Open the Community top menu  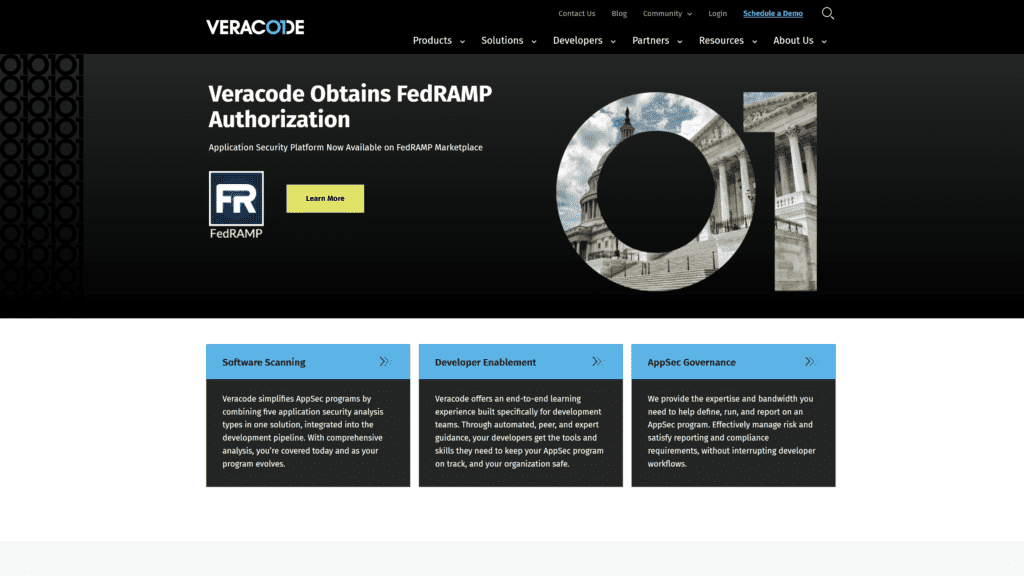pos(662,13)
